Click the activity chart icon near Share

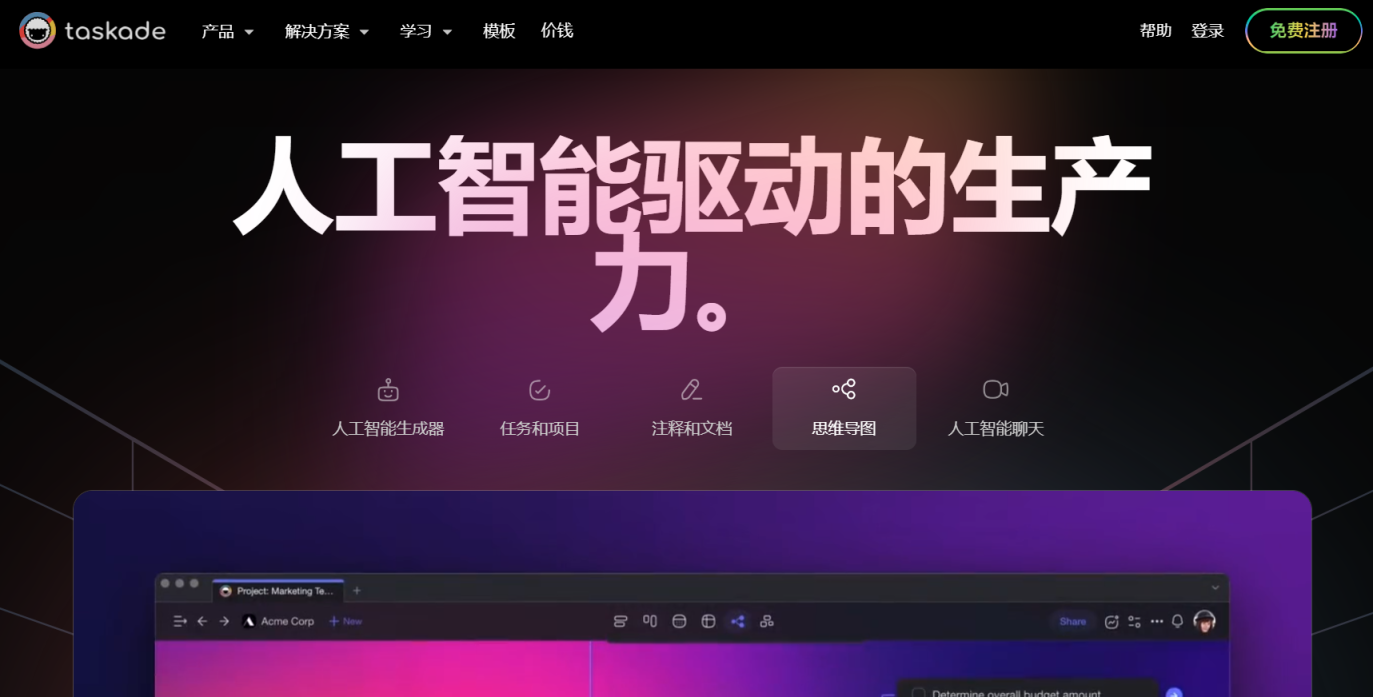tap(1112, 621)
